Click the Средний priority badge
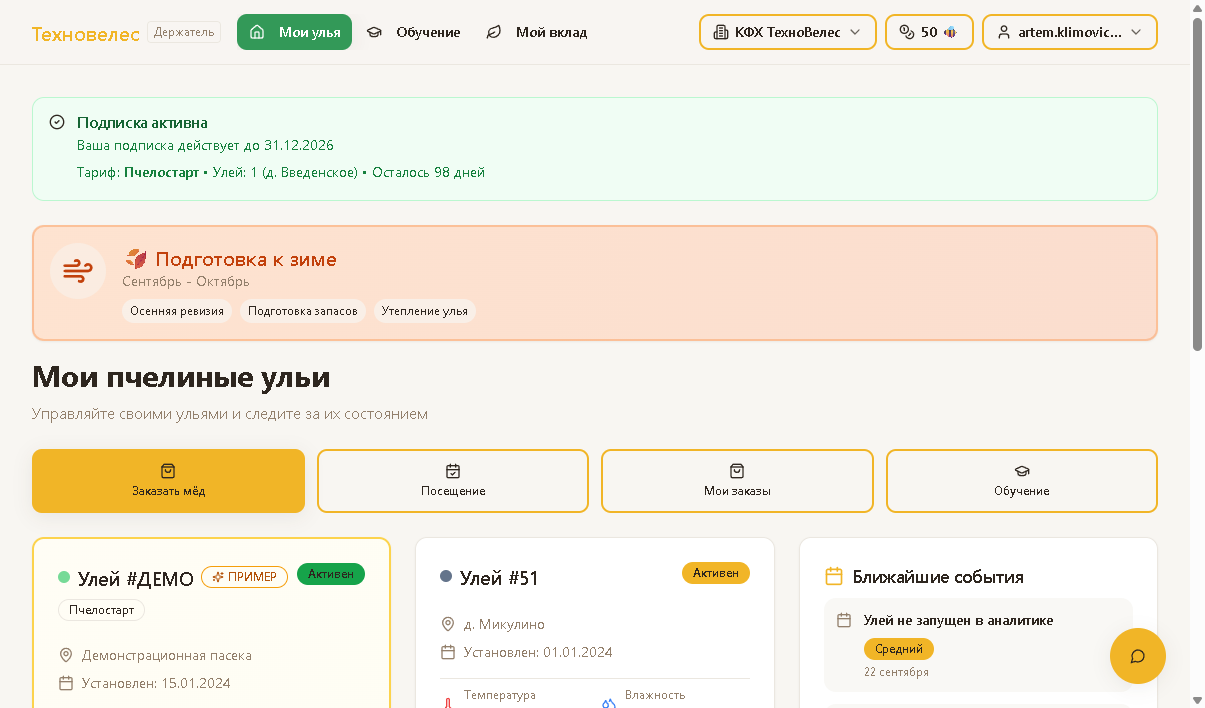The width and height of the screenshot is (1205, 708). pyautogui.click(x=899, y=649)
